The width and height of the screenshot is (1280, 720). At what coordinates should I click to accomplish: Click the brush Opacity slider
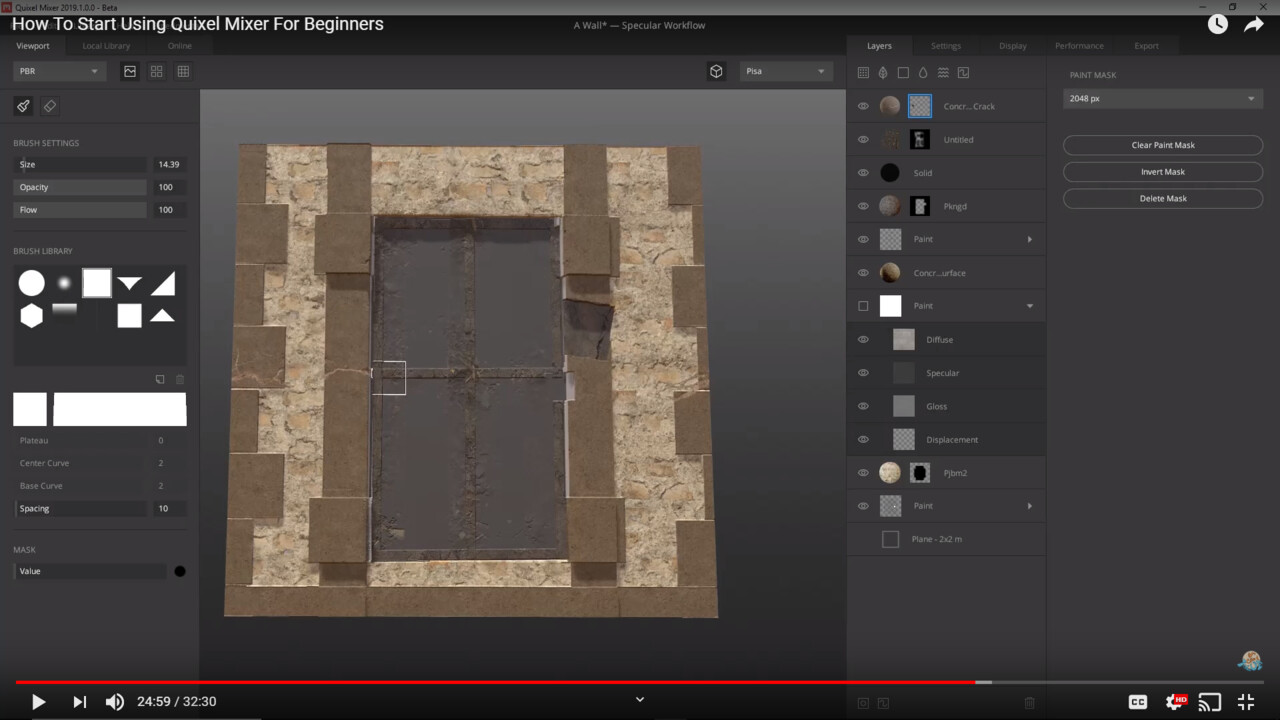coord(80,187)
